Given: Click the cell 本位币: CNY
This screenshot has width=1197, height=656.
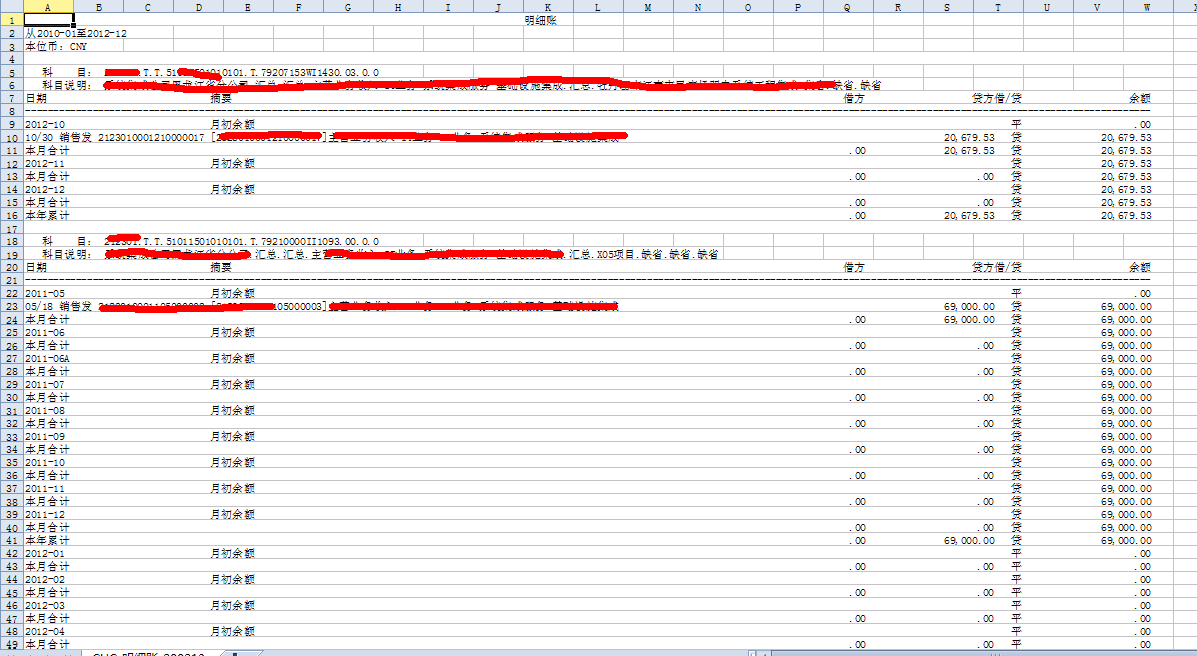Looking at the screenshot, I should (x=56, y=47).
